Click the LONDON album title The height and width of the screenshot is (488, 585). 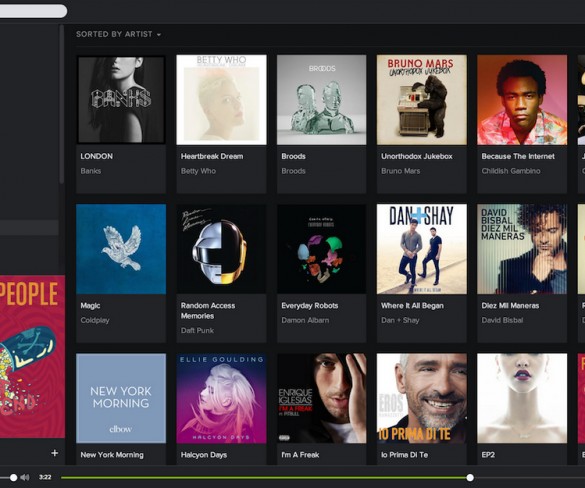tap(97, 156)
